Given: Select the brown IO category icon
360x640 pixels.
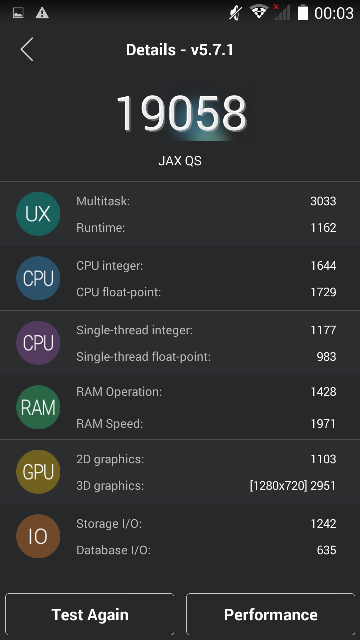Looking at the screenshot, I should pos(38,536).
